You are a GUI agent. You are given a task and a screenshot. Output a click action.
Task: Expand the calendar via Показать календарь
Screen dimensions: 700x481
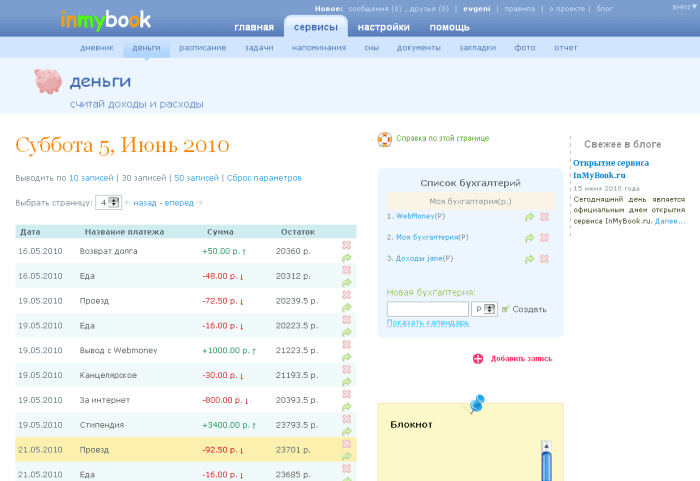point(428,322)
